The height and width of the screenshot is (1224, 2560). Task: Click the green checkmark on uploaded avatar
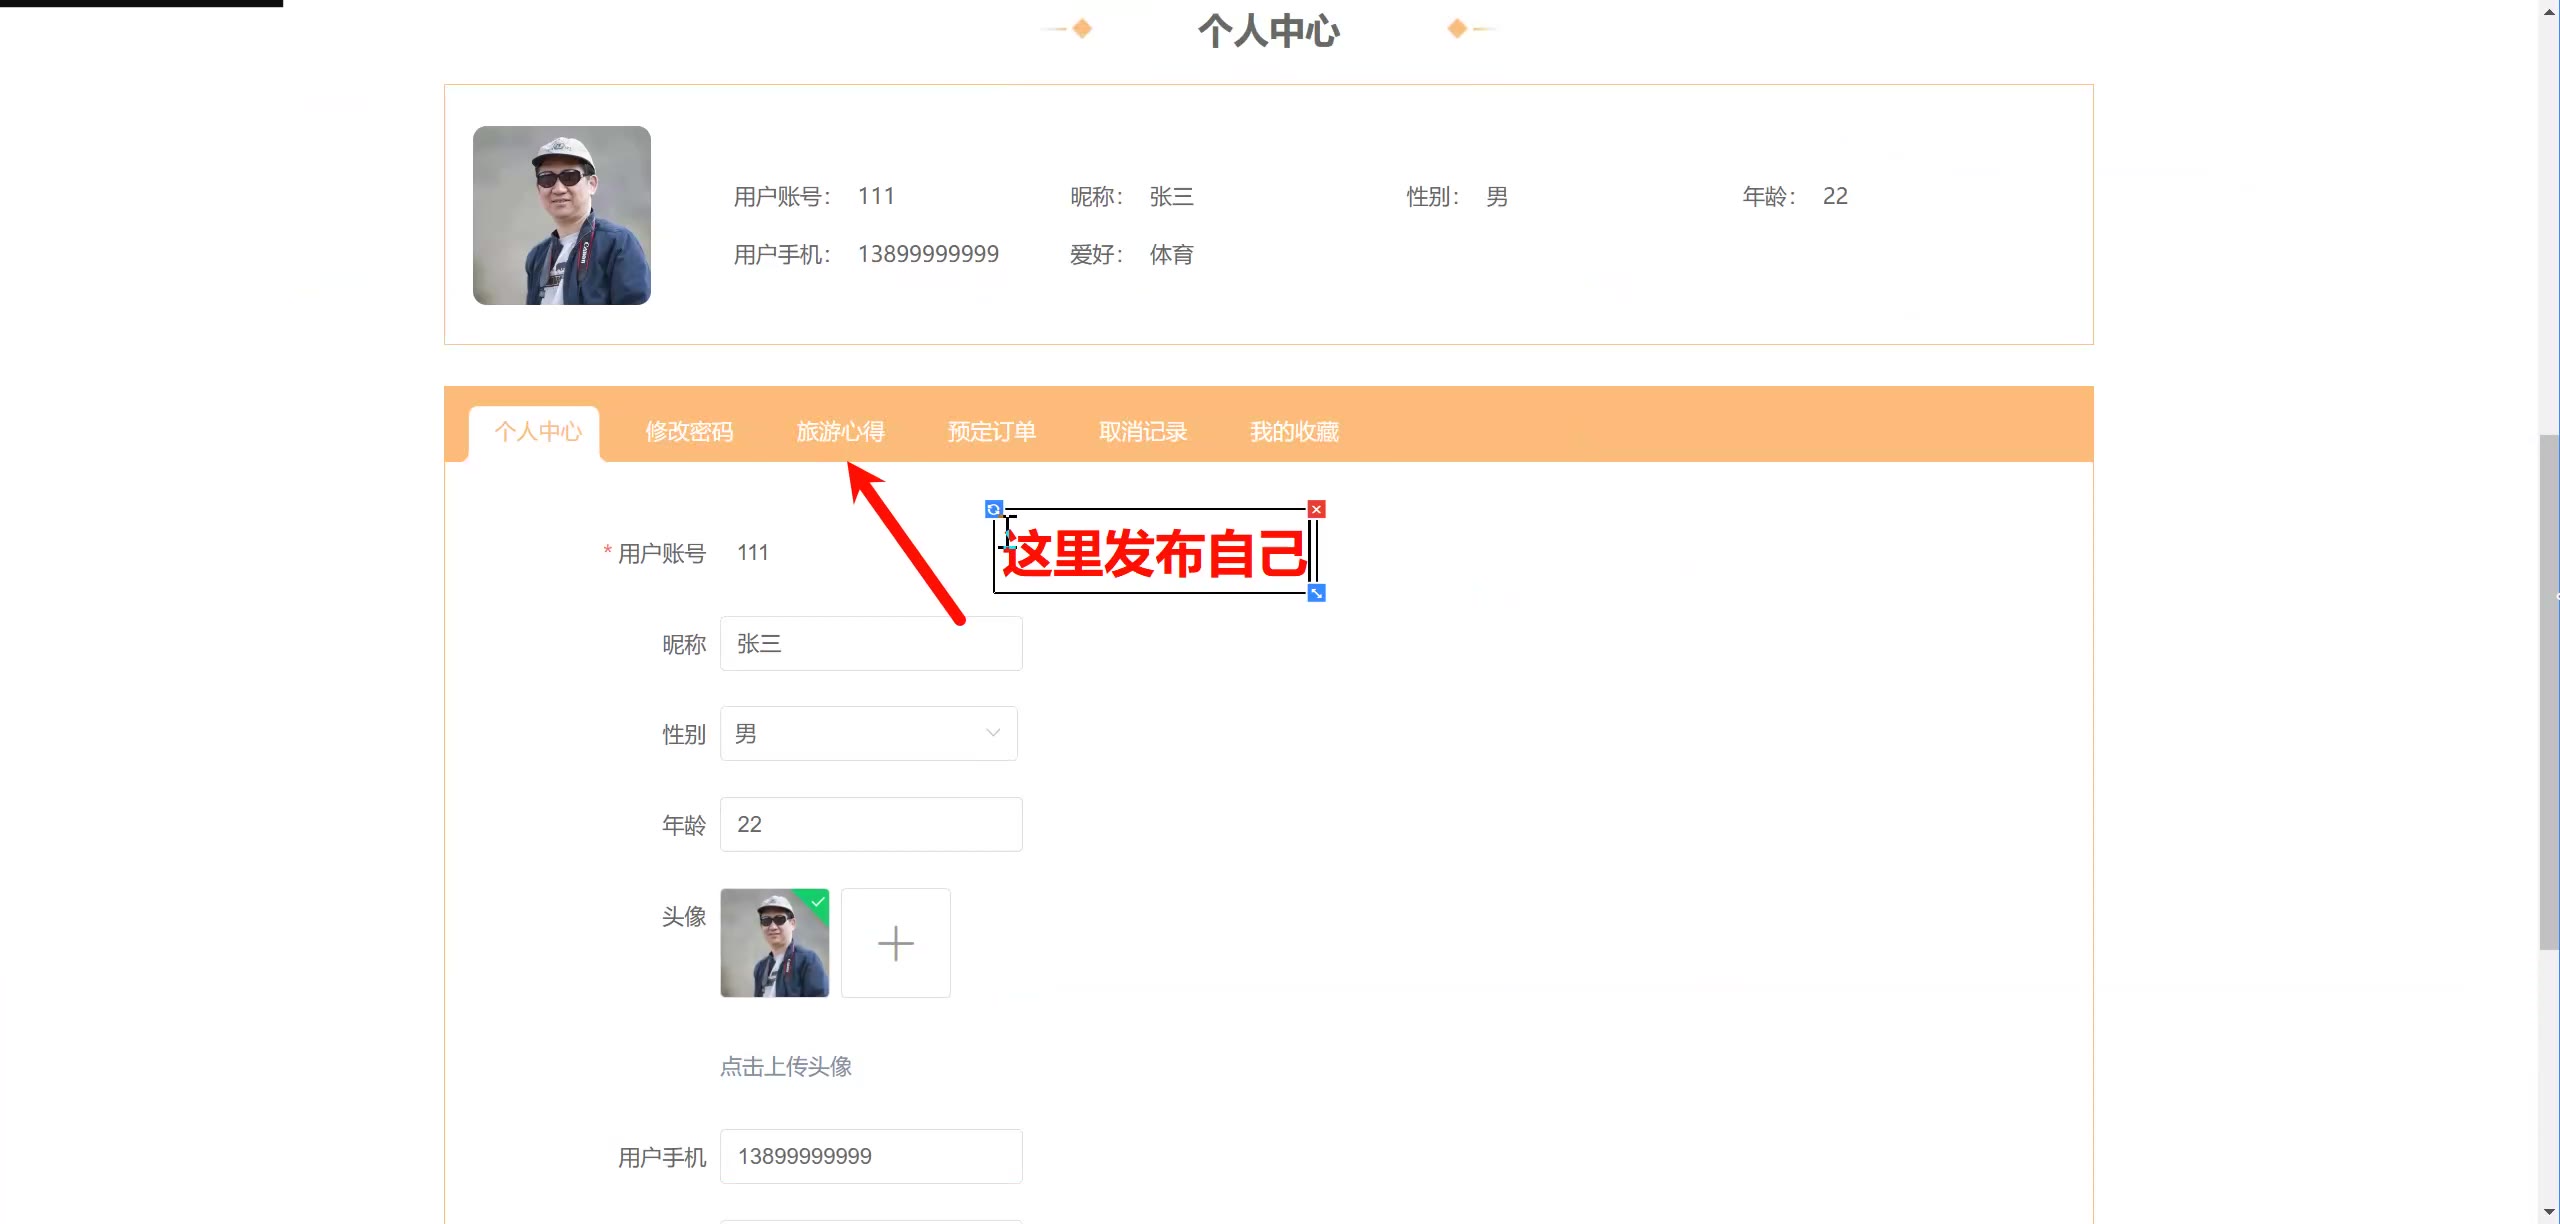[818, 901]
